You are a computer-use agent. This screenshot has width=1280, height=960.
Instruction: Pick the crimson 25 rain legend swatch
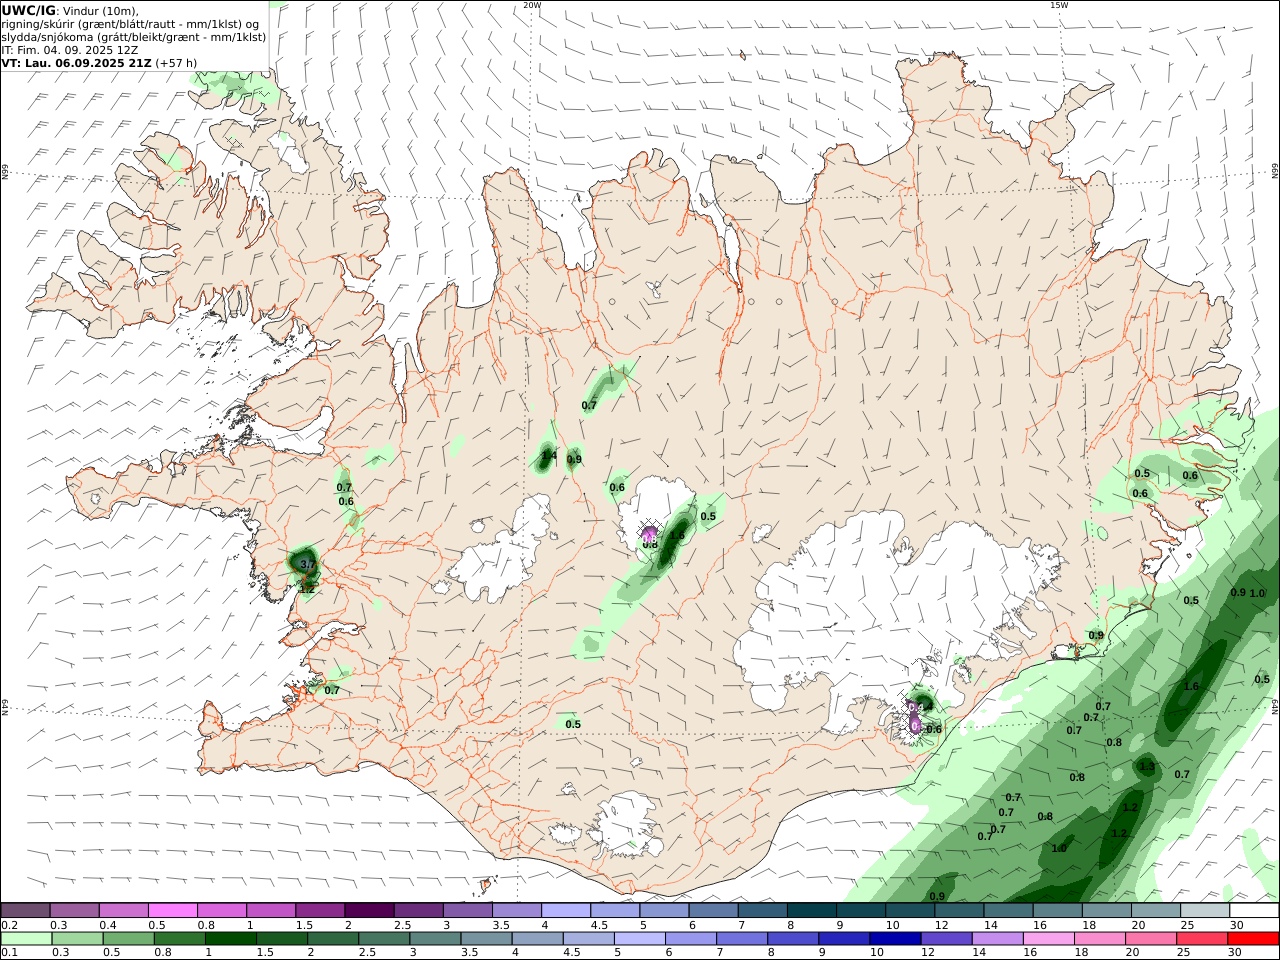click(1201, 939)
